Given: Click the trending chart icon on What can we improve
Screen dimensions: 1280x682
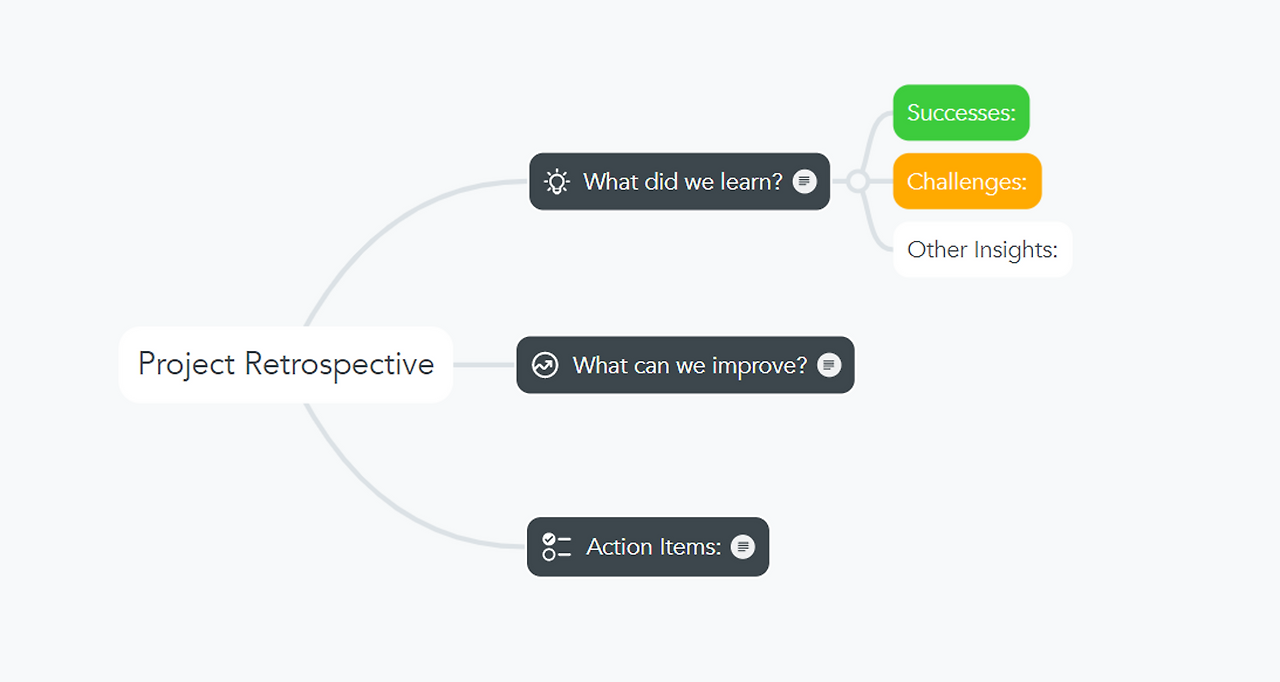Looking at the screenshot, I should pos(545,365).
